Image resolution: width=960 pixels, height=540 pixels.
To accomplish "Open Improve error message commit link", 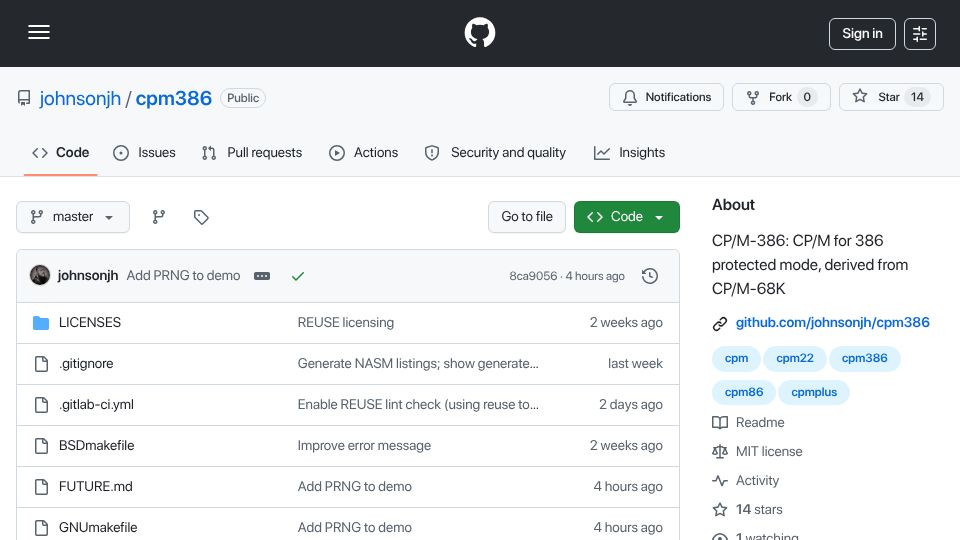I will (364, 446).
